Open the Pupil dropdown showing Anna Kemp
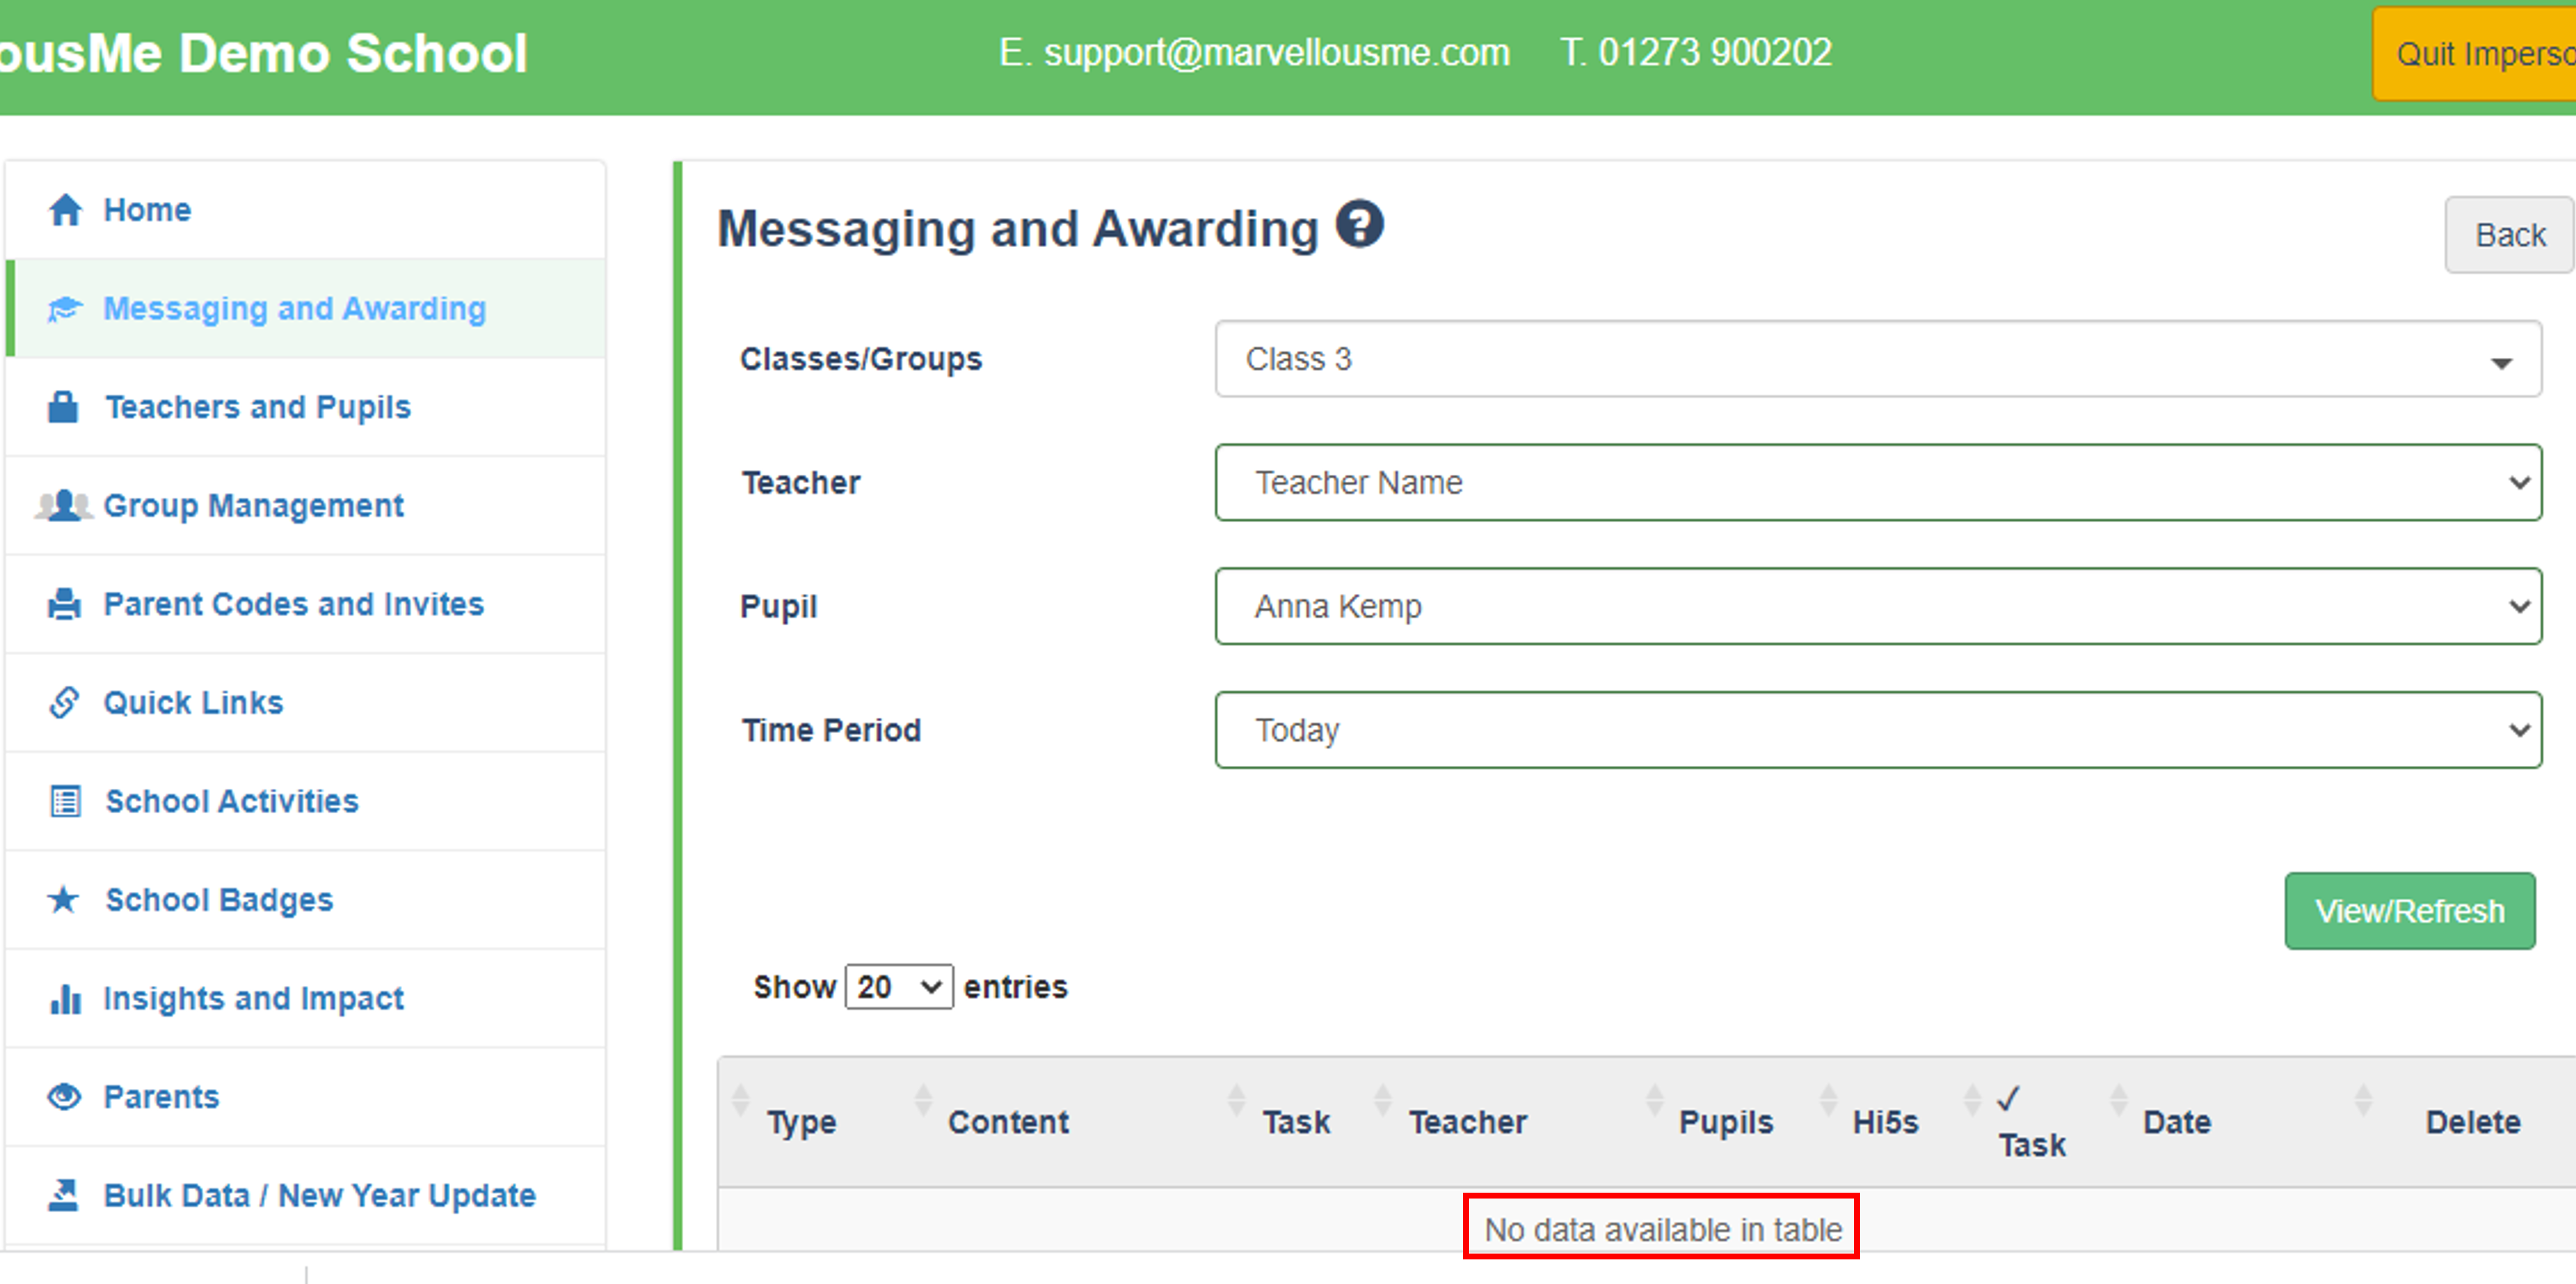Screen dimensions: 2576x1284 pyautogui.click(x=1877, y=606)
